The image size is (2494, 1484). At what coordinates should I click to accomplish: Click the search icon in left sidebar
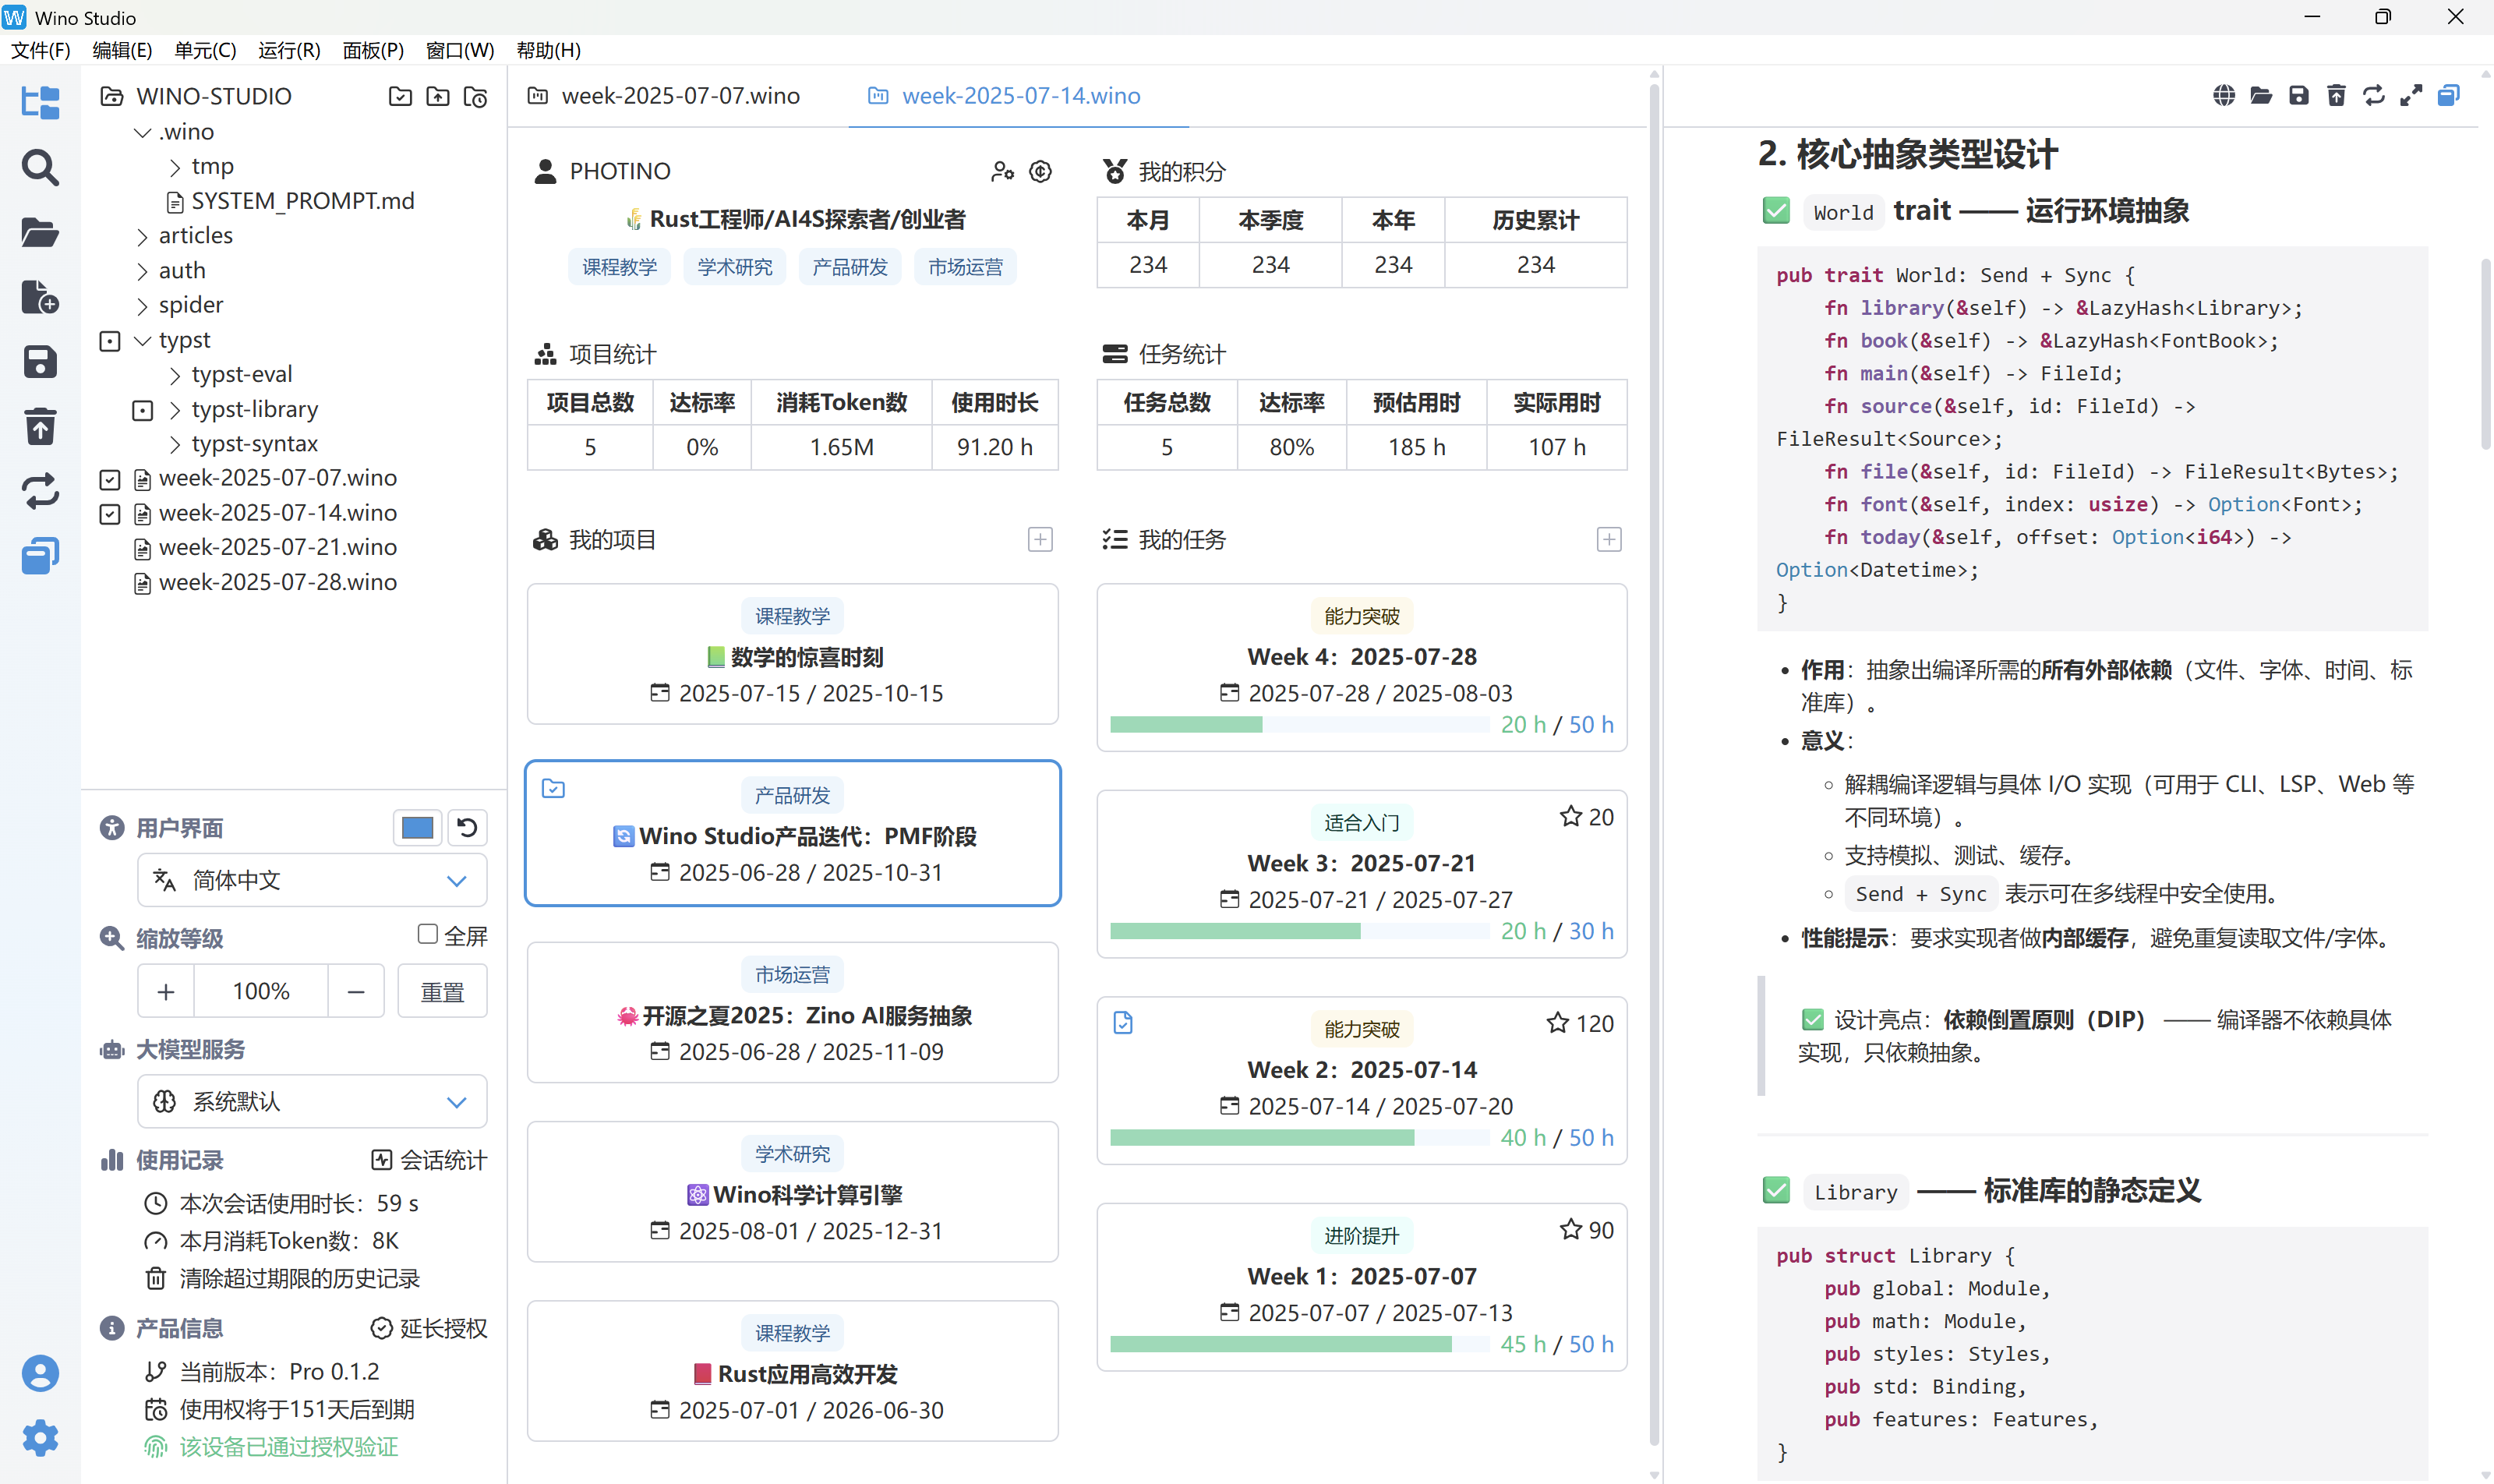[39, 168]
